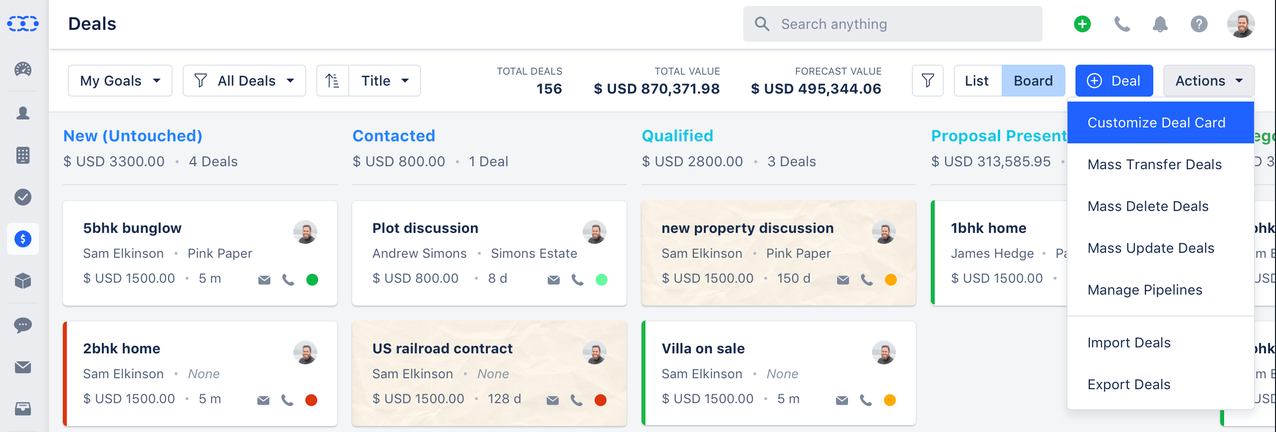Click the green quick-add plus icon
The image size is (1276, 432).
1082,24
